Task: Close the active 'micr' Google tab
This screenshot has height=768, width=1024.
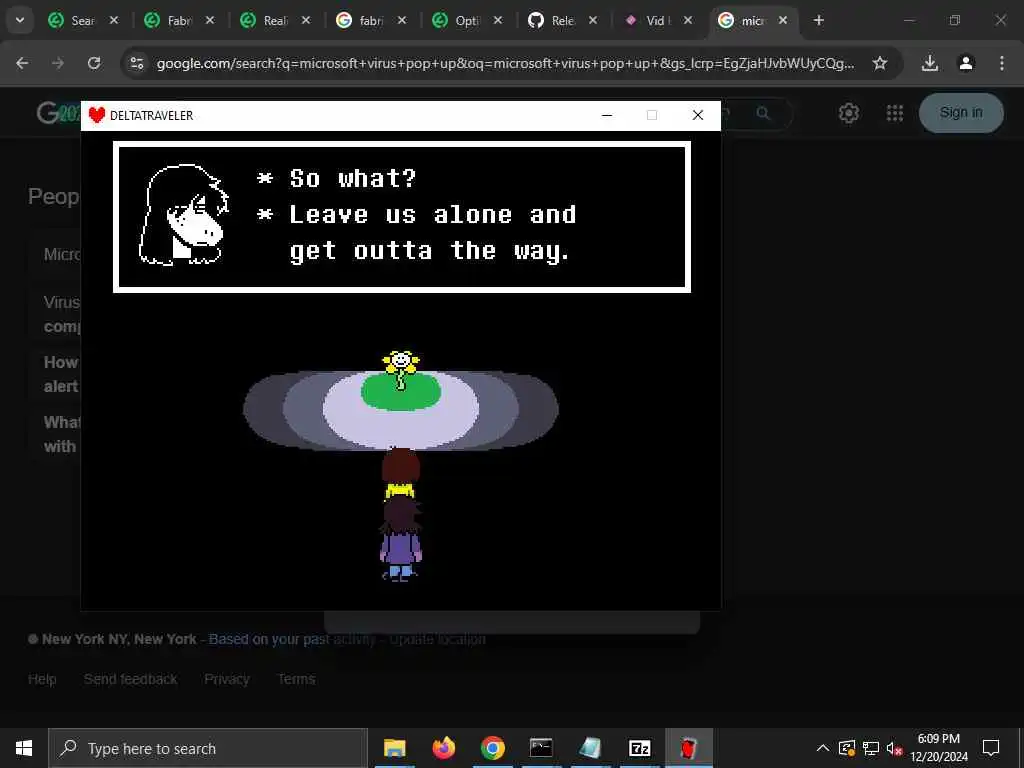Action: coord(783,20)
